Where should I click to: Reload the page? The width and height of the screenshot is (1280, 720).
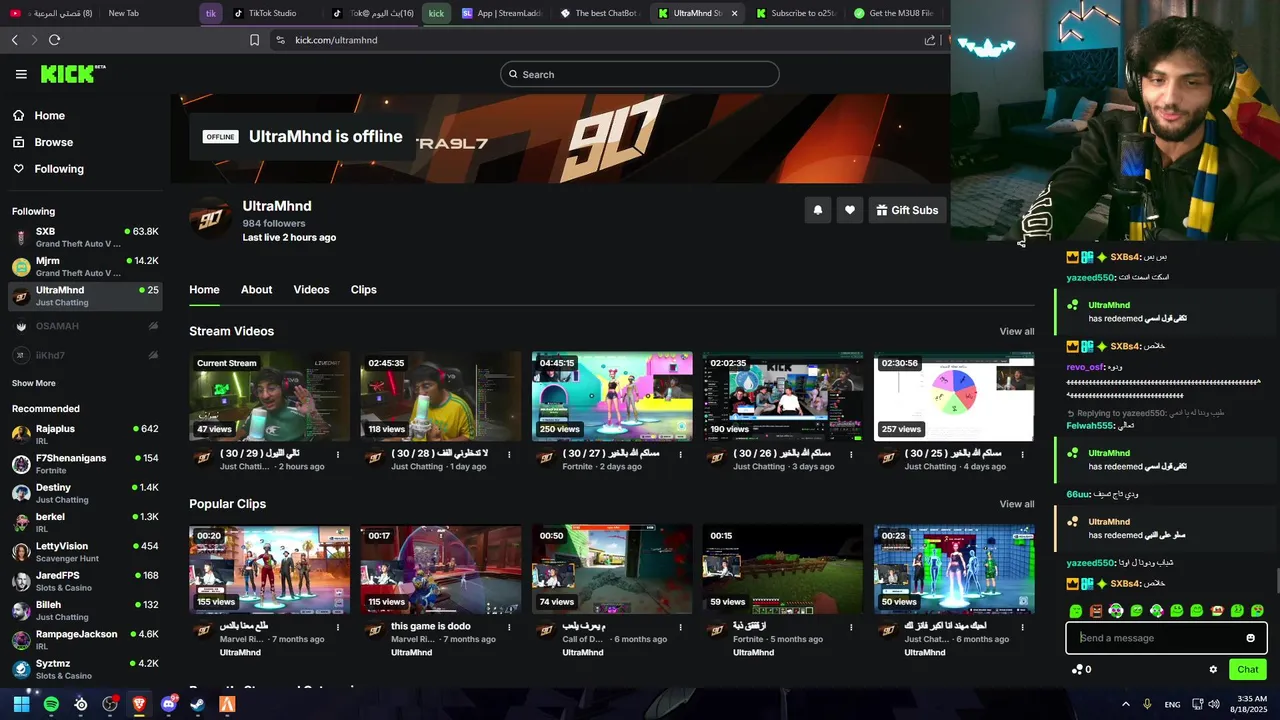54,40
